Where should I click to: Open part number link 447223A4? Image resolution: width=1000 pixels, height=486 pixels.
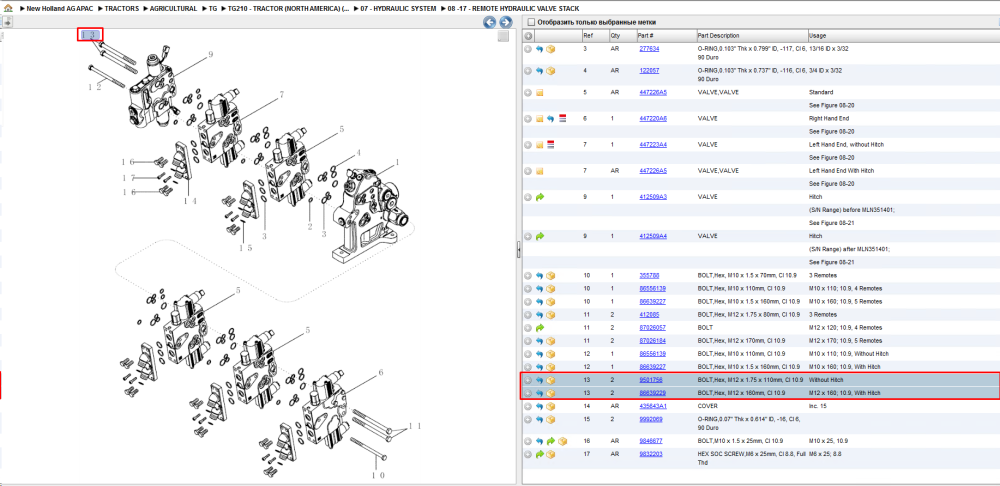click(x=653, y=145)
